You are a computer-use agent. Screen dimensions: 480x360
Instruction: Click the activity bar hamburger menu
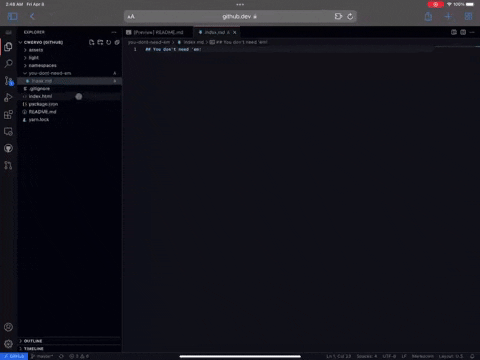[x=9, y=32]
